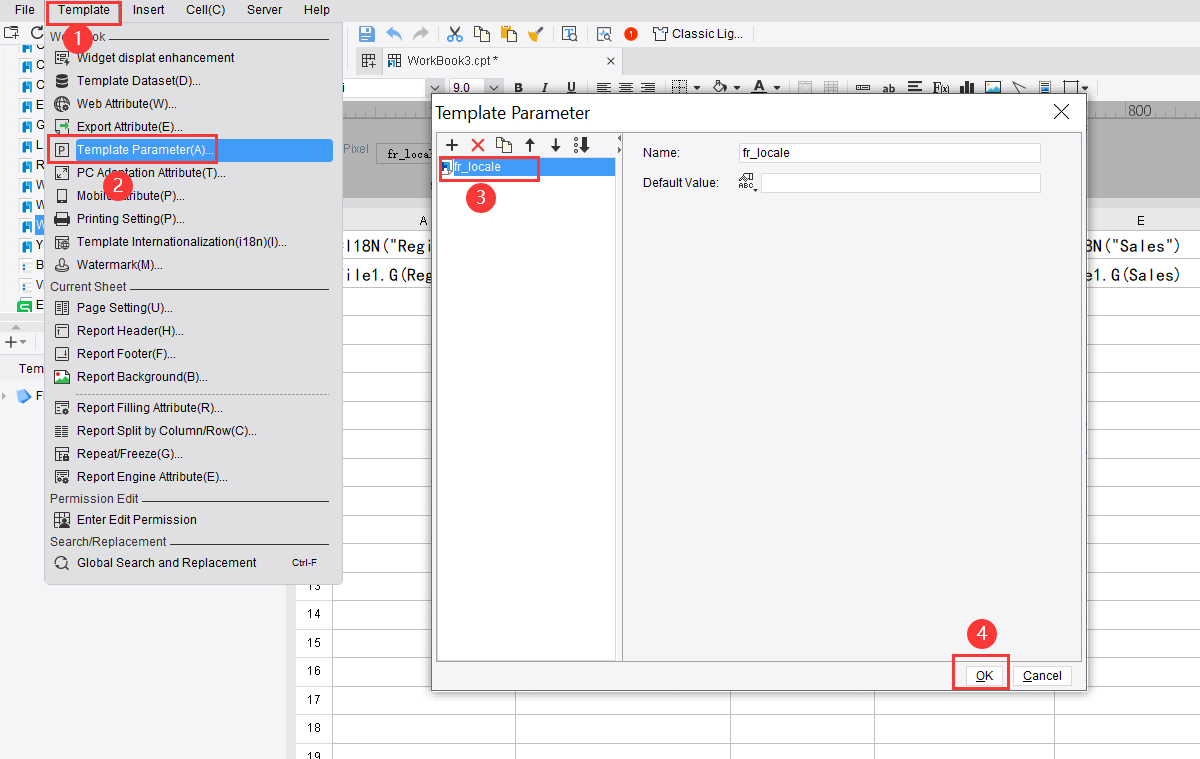Duplicate the fr_locale parameter with copy icon
The height and width of the screenshot is (759, 1200).
tap(504, 145)
